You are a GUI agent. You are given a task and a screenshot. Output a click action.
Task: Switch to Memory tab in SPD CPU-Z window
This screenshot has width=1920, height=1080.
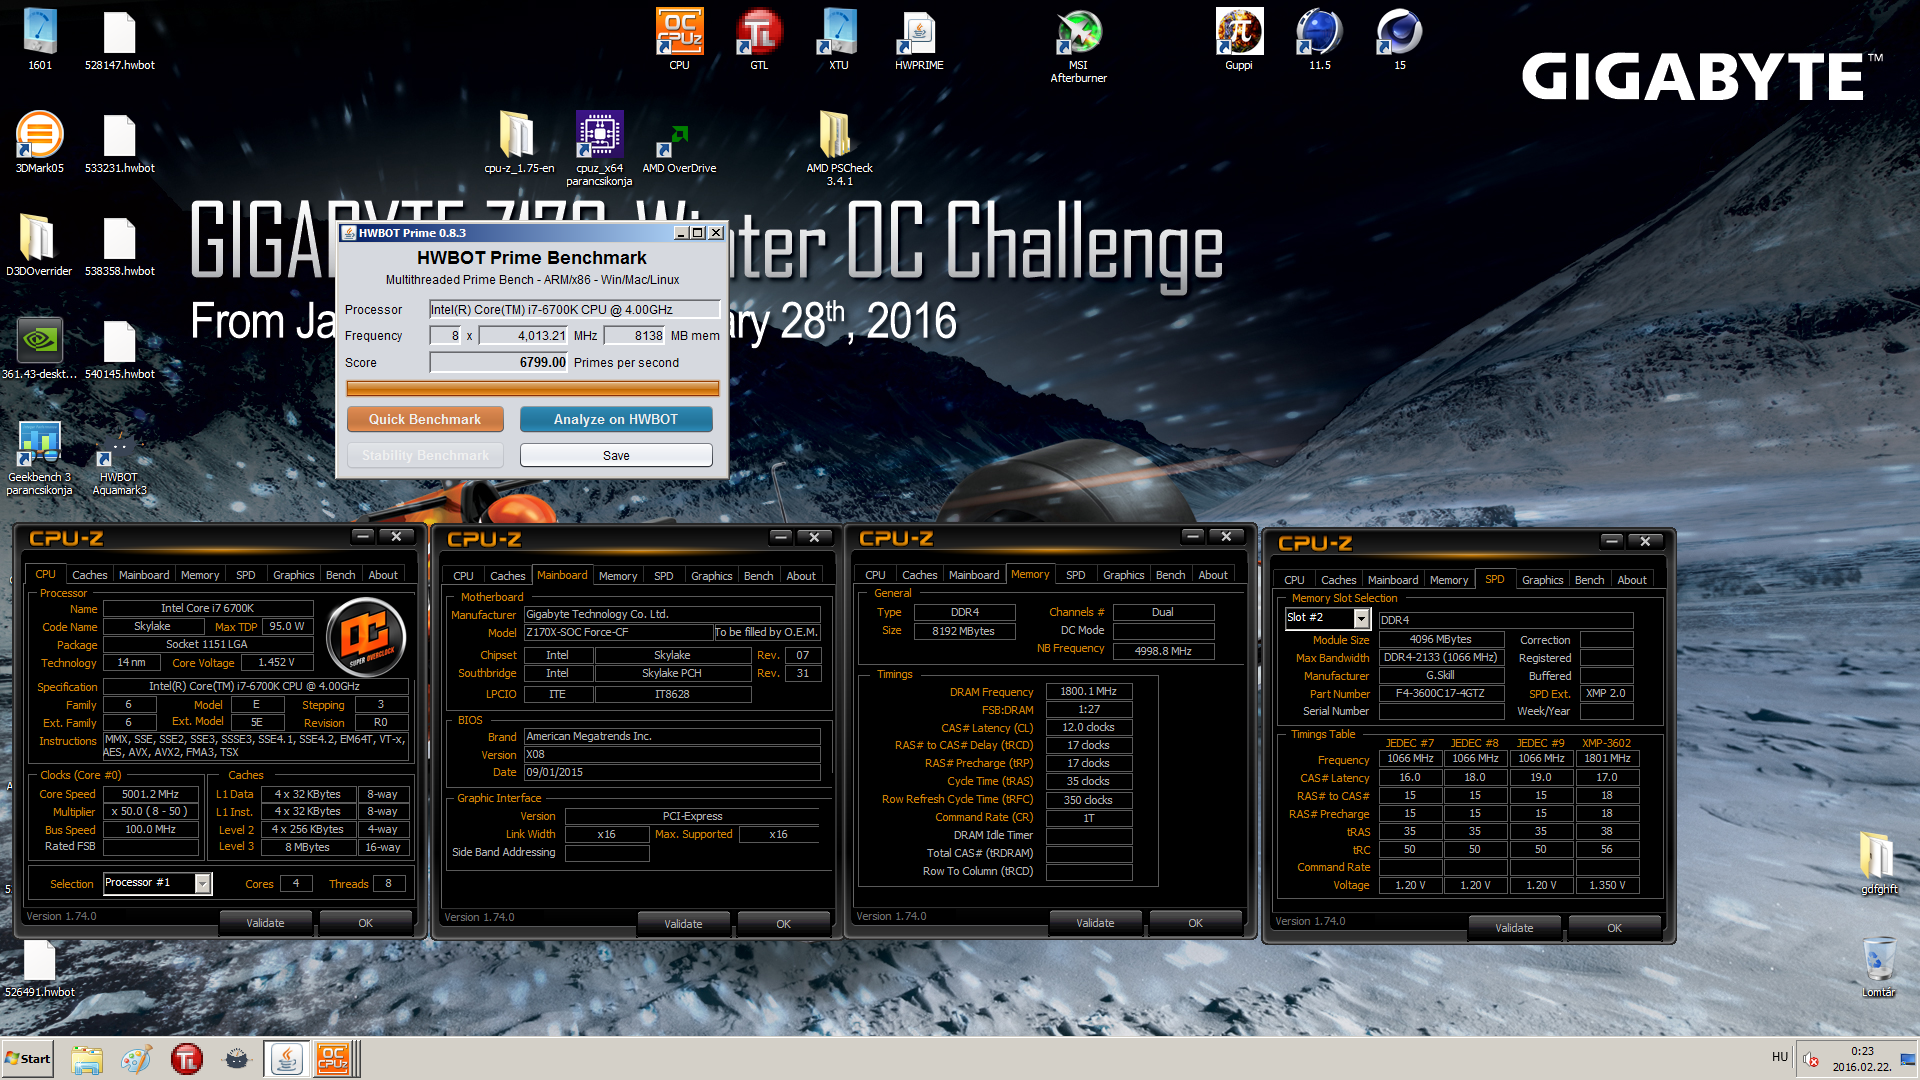pos(1448,580)
